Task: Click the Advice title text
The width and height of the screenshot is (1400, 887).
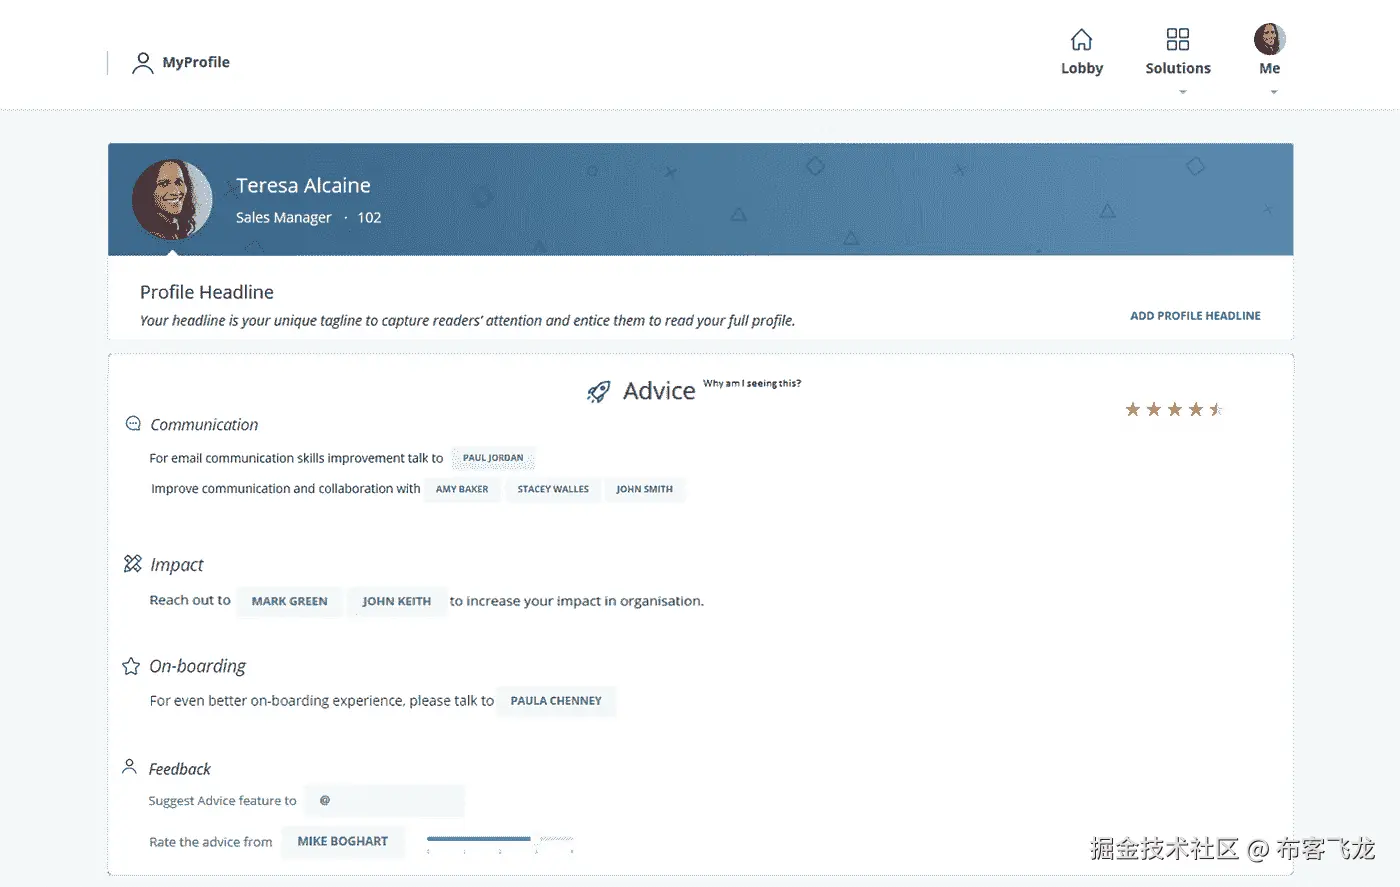Action: click(x=659, y=391)
